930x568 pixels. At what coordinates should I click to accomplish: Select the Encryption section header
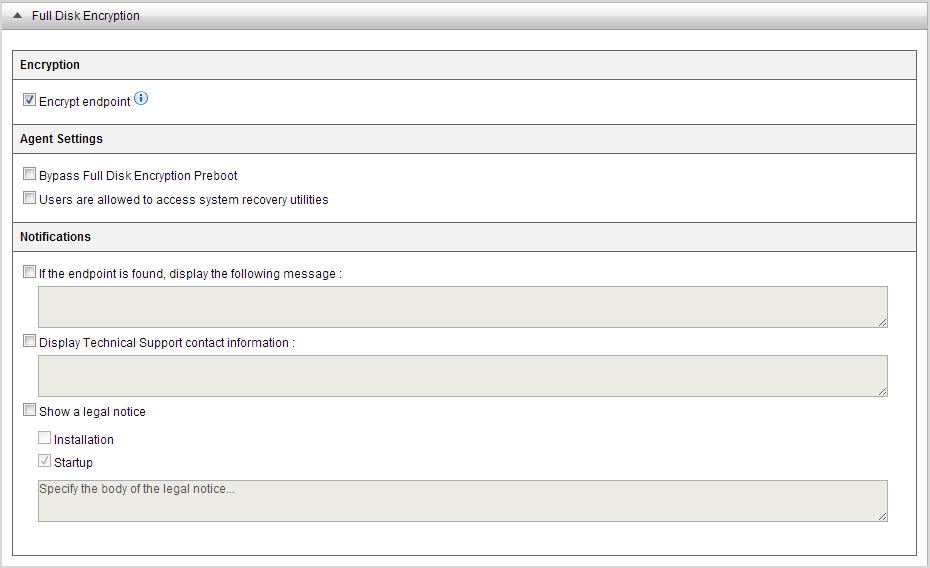point(50,65)
